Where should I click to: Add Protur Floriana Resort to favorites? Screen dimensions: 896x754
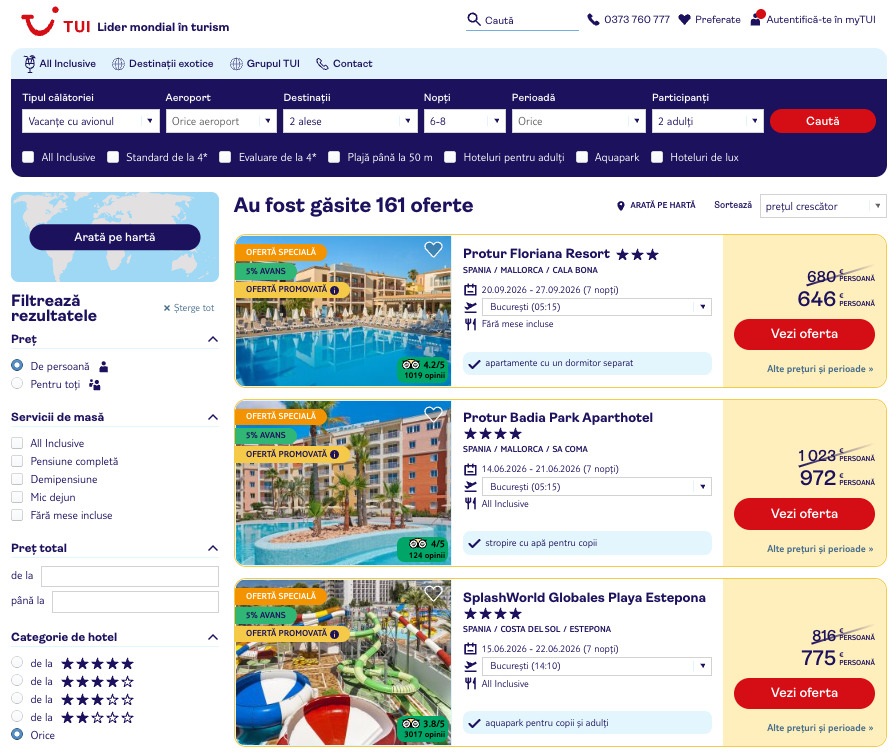(x=433, y=250)
